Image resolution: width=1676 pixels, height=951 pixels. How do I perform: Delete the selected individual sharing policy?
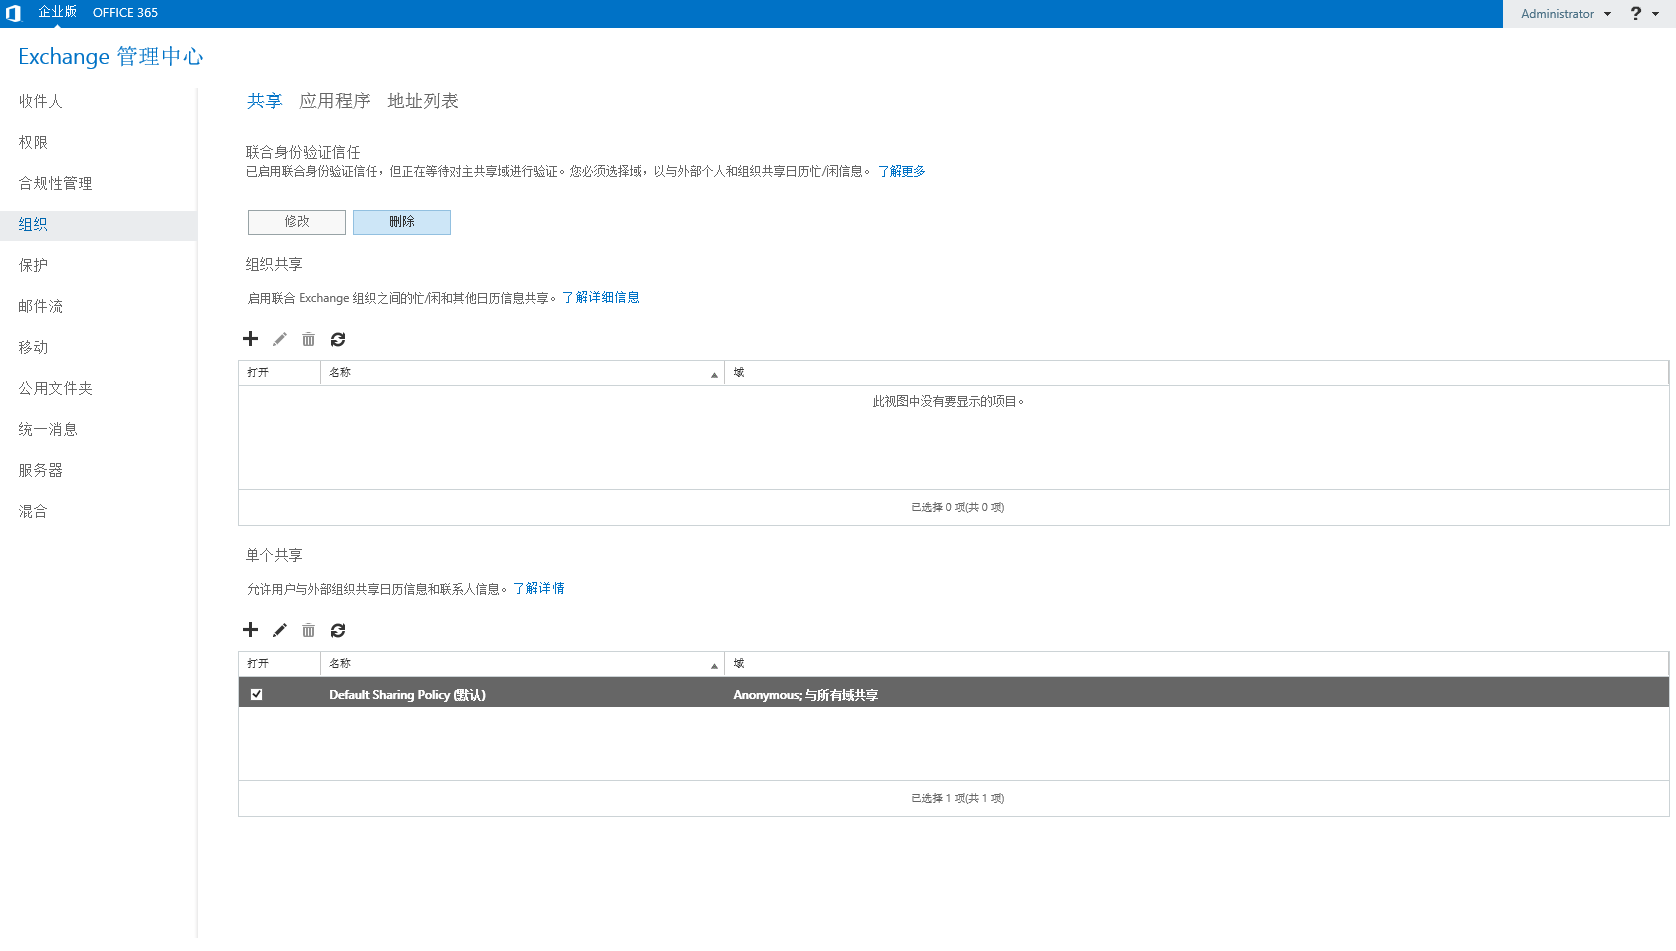309,630
